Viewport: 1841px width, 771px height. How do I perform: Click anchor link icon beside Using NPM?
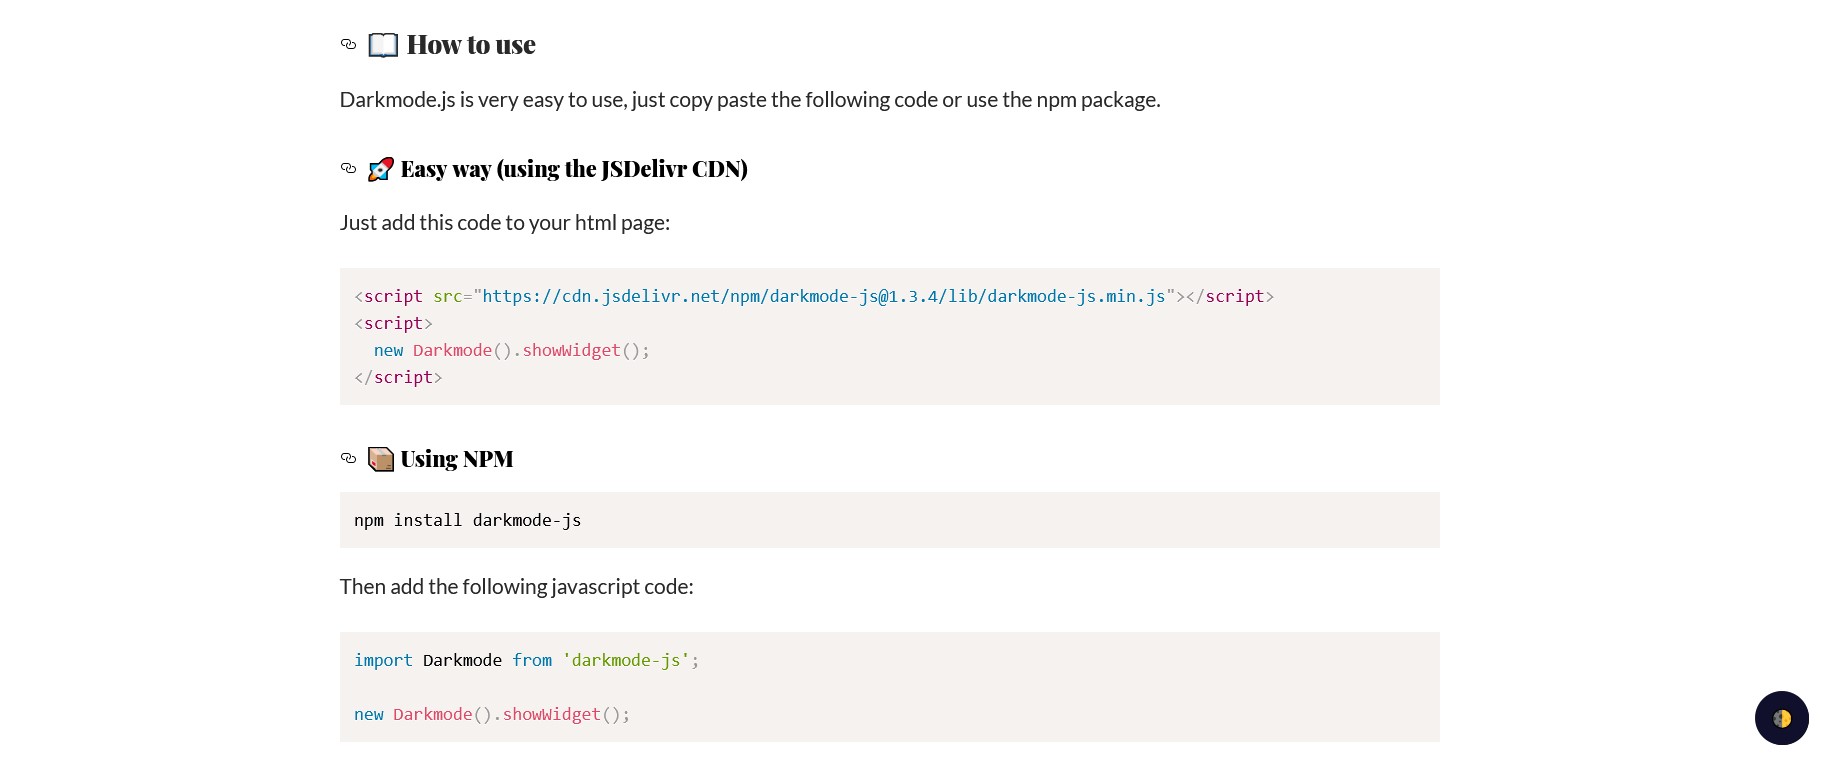point(348,458)
